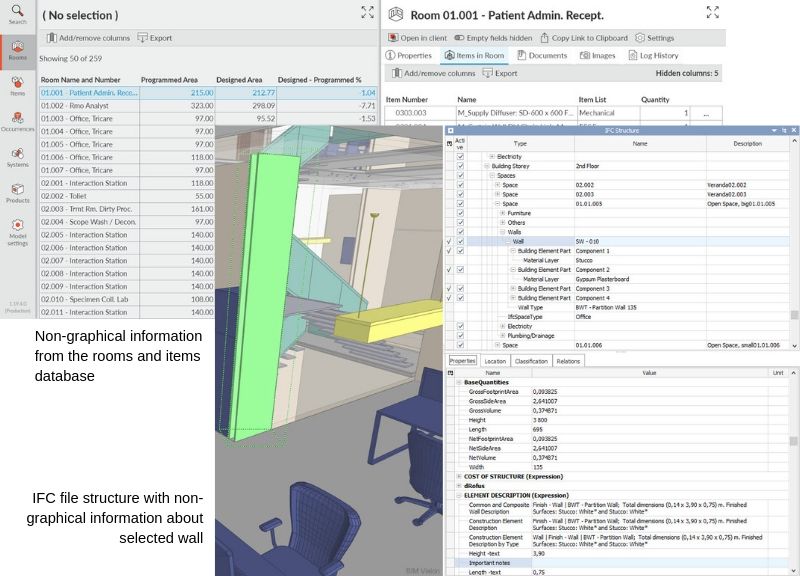Expand the Furniture tree node
This screenshot has height=576, width=800.
coord(503,213)
